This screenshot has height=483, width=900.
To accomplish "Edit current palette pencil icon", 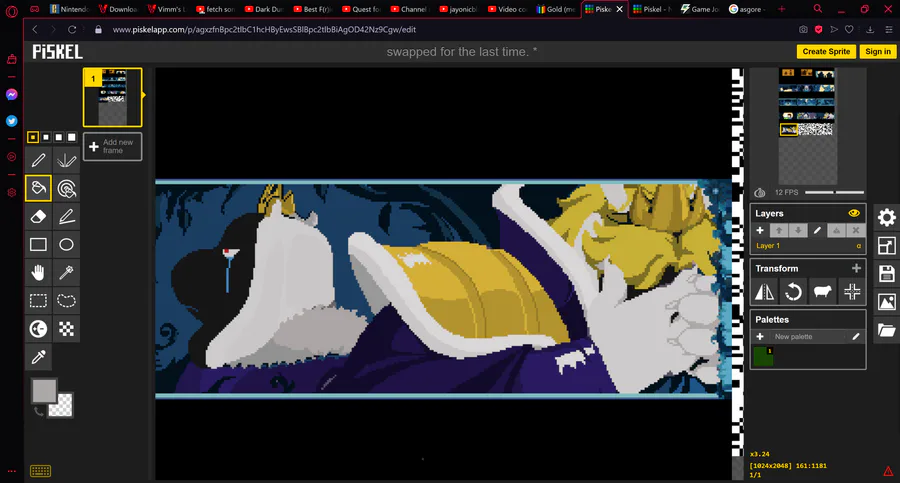I will click(x=856, y=337).
